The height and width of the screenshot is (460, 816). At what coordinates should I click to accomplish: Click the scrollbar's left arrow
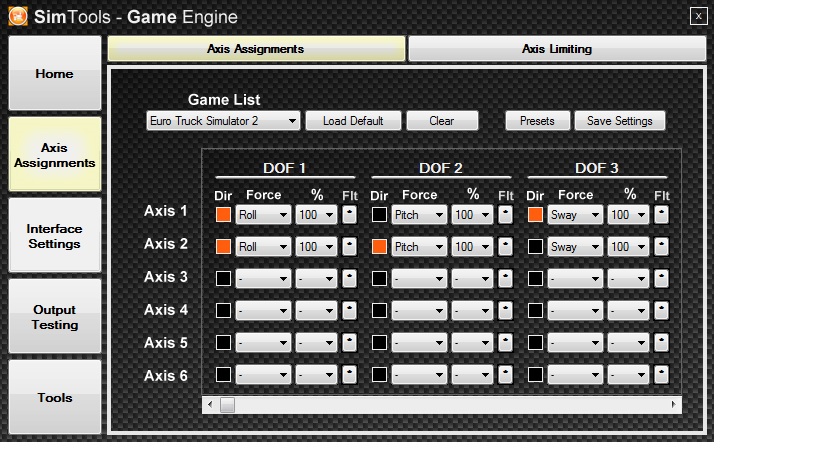(209, 405)
